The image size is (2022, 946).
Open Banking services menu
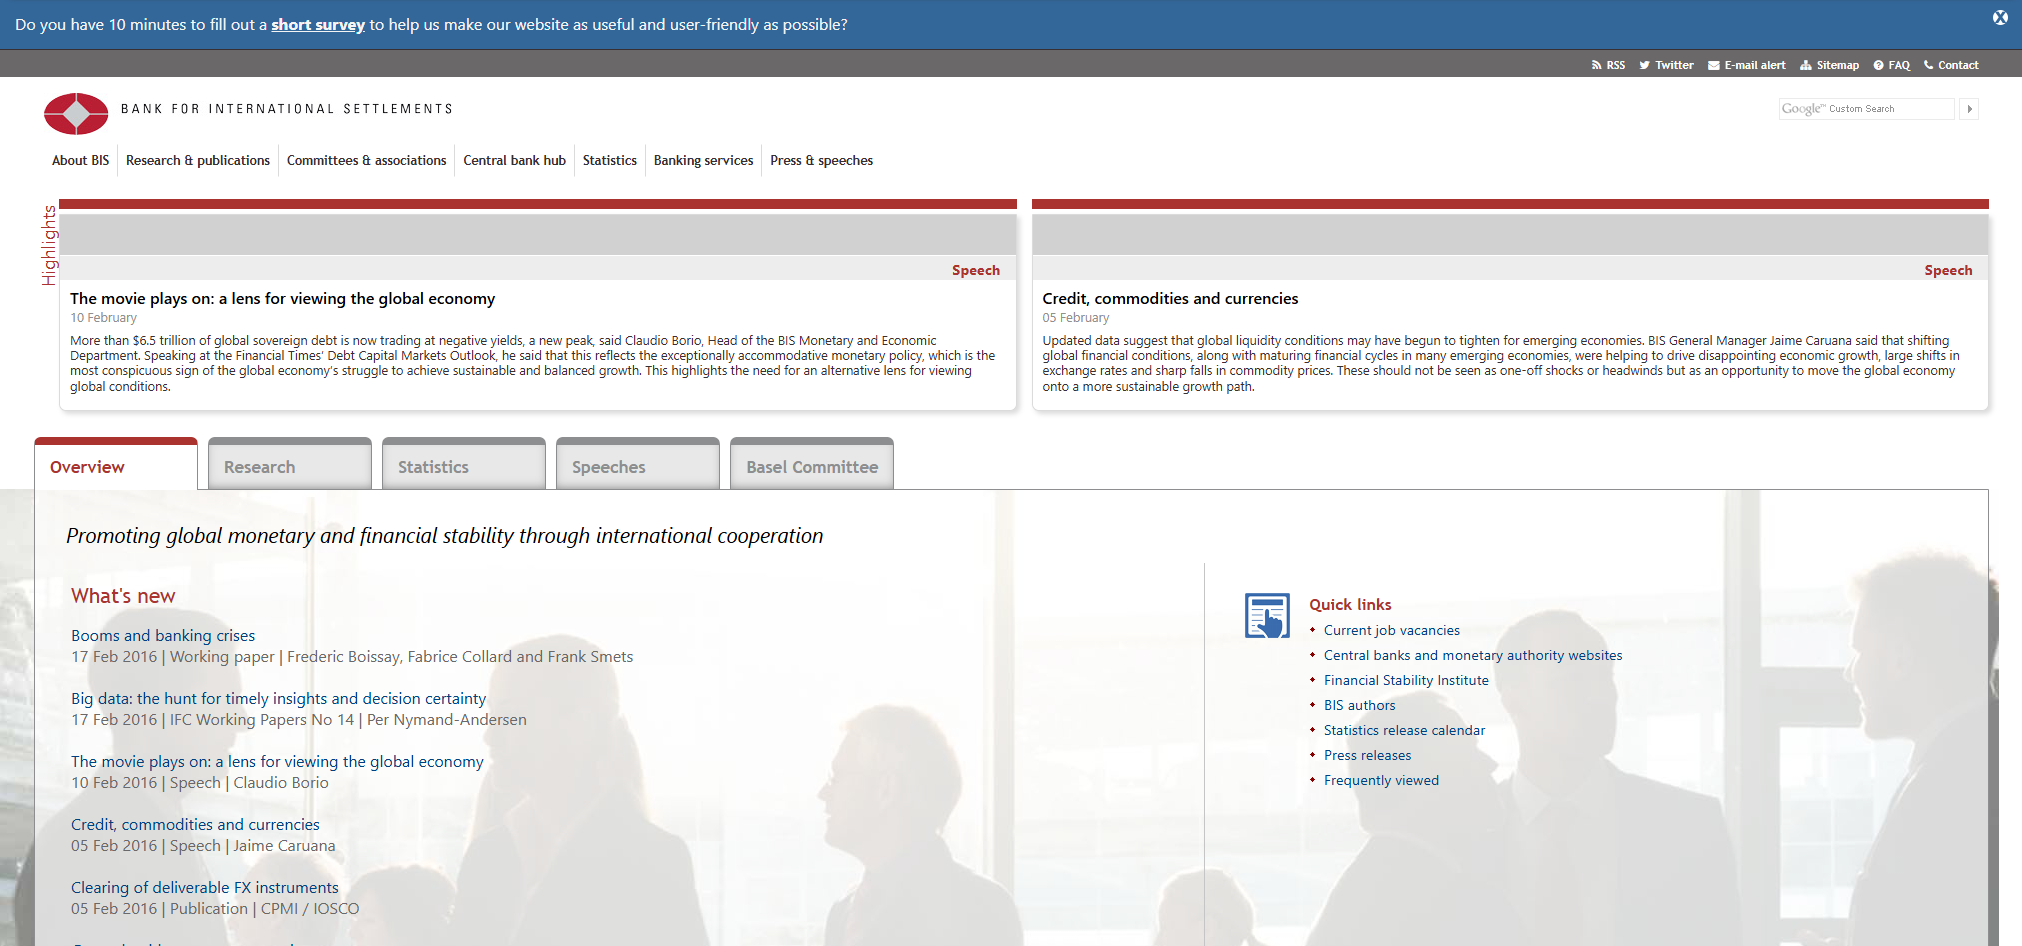[x=703, y=160]
